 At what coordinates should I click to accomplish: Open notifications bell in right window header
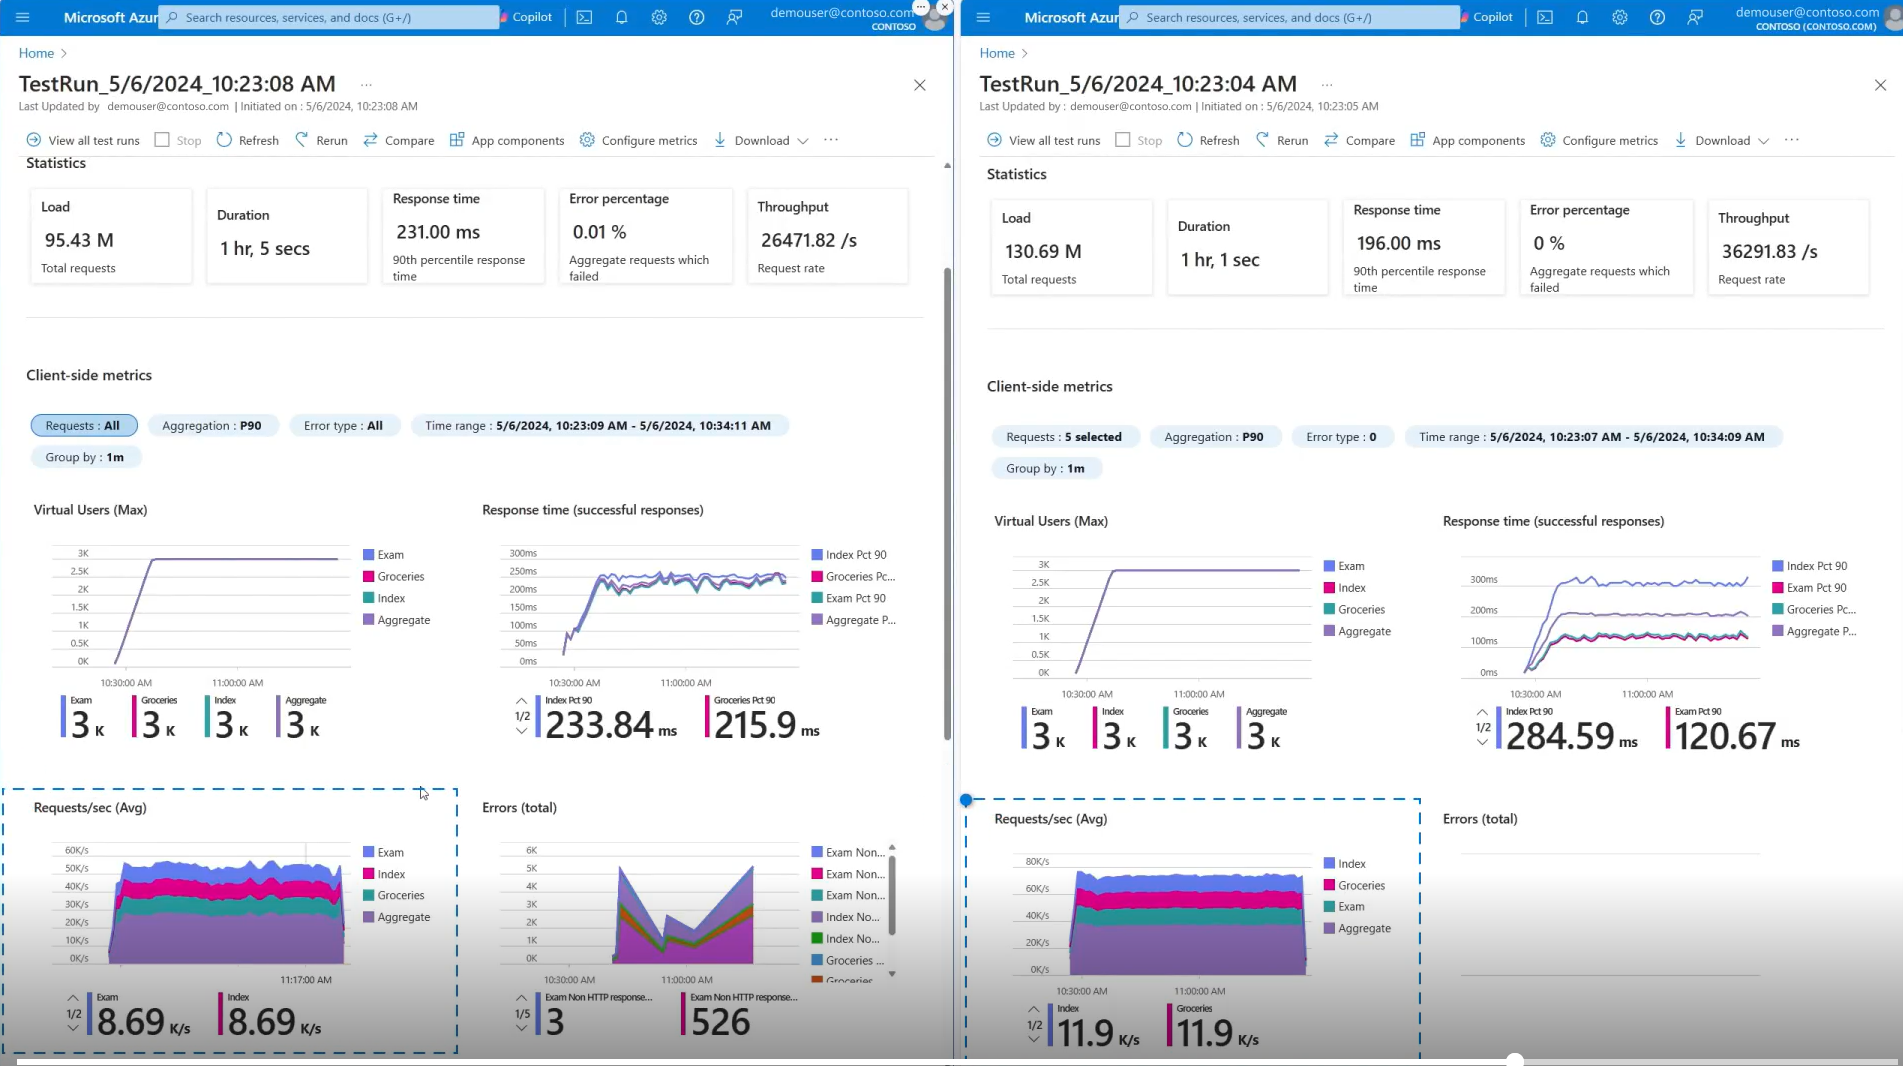point(1582,17)
